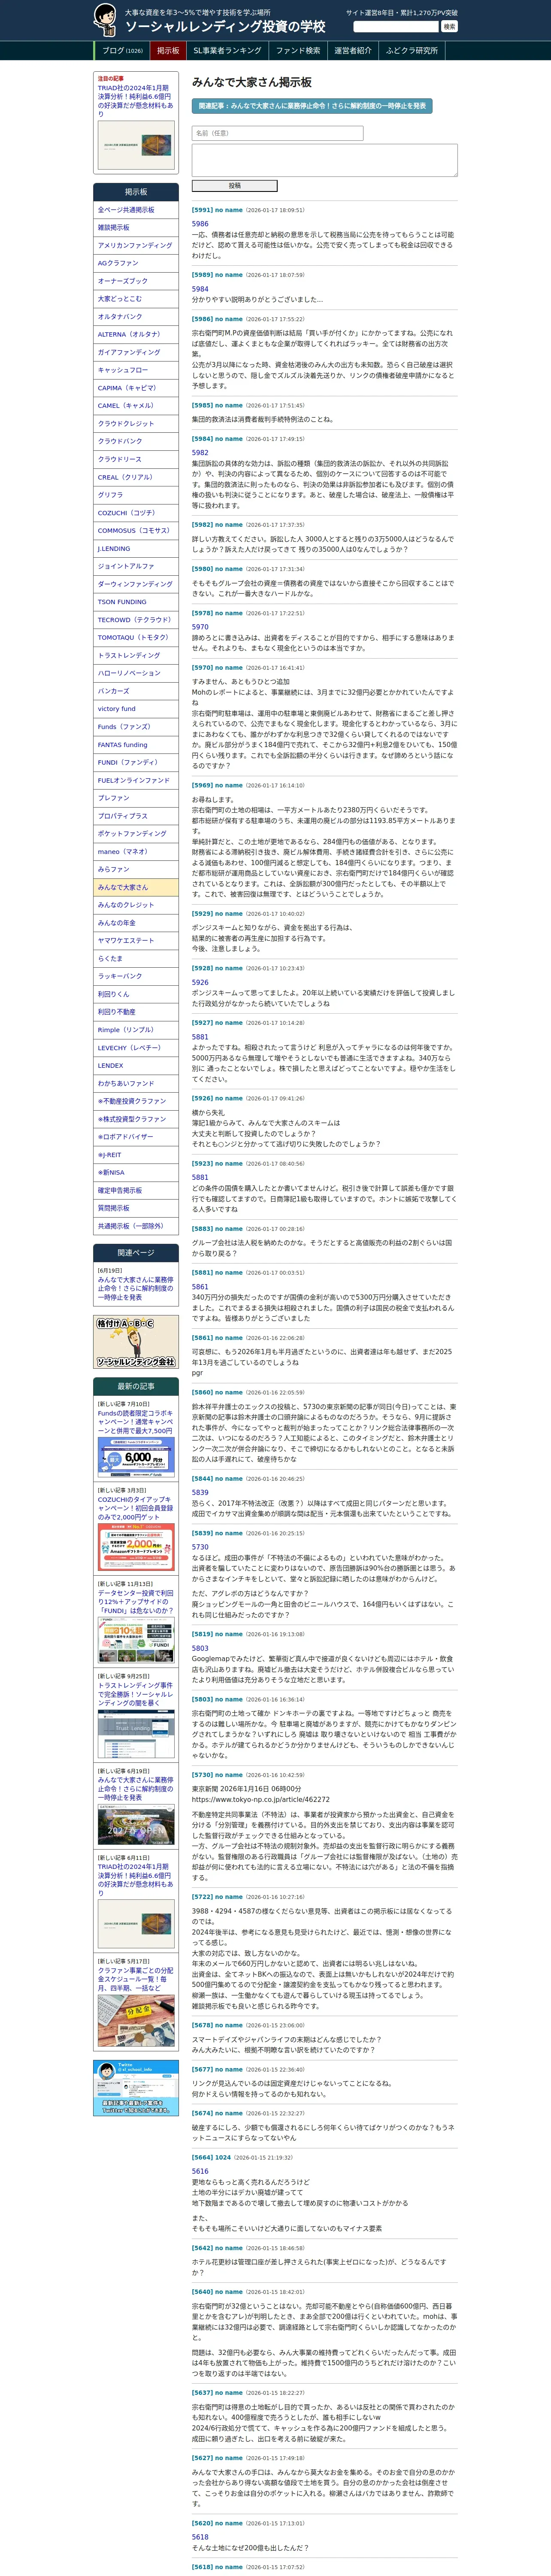Open victory fund board link

[136, 709]
